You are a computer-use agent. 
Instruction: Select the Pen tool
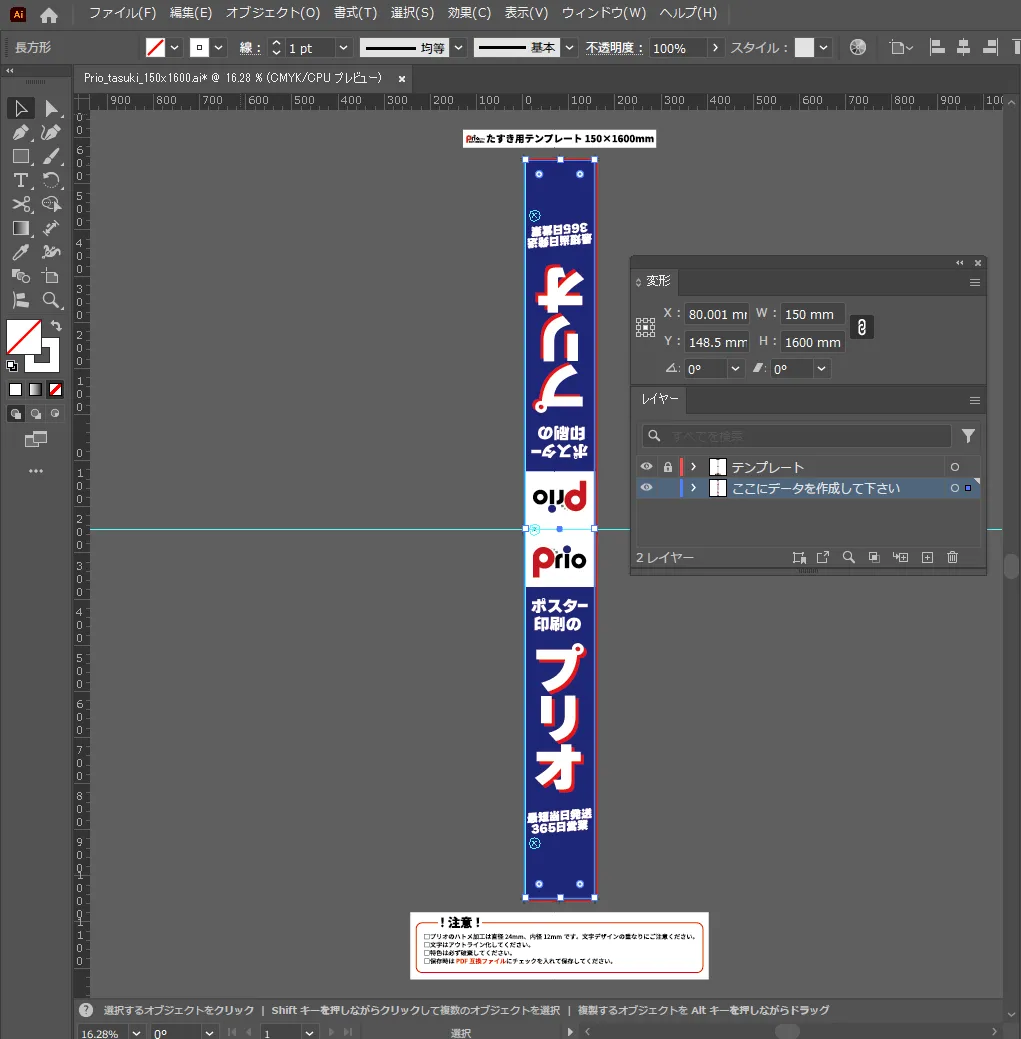click(21, 133)
